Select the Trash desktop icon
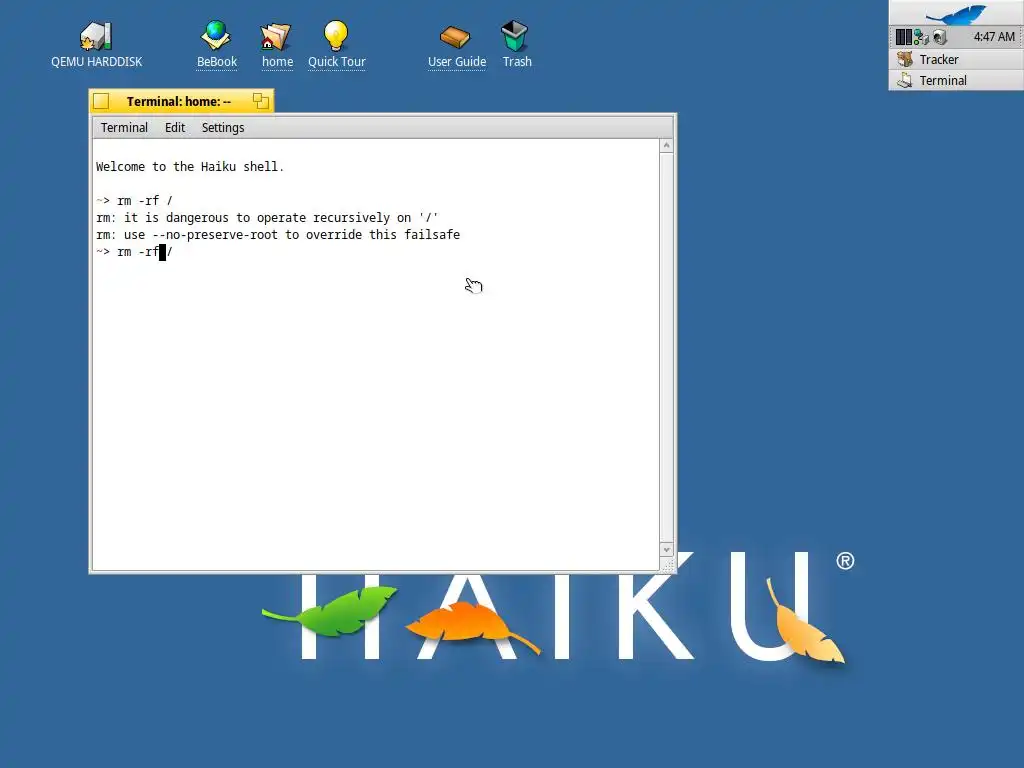The width and height of the screenshot is (1024, 768). (515, 35)
